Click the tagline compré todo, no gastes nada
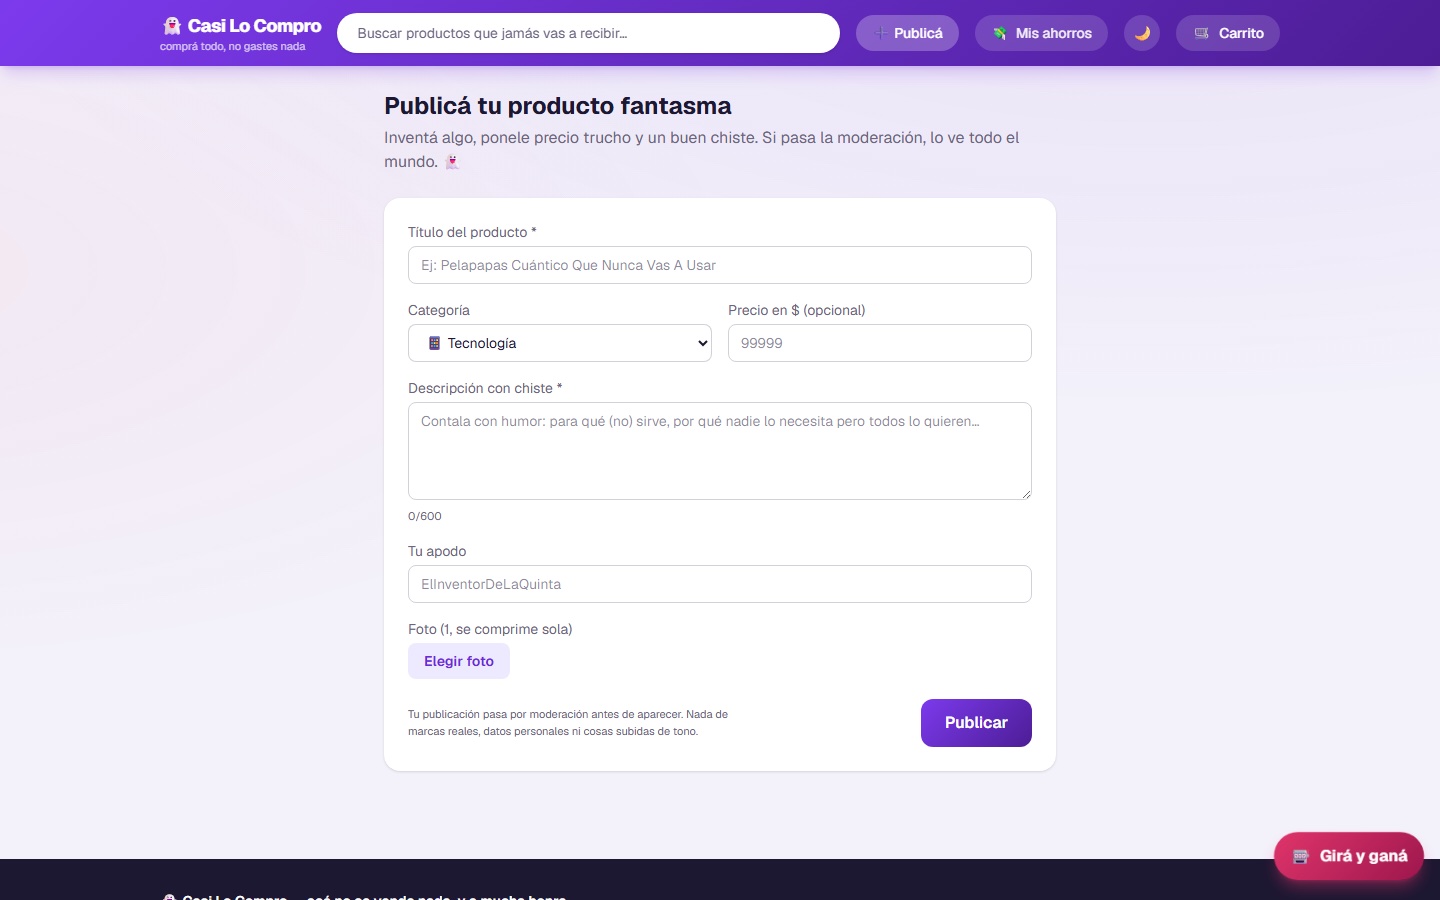The width and height of the screenshot is (1440, 900). tap(233, 46)
